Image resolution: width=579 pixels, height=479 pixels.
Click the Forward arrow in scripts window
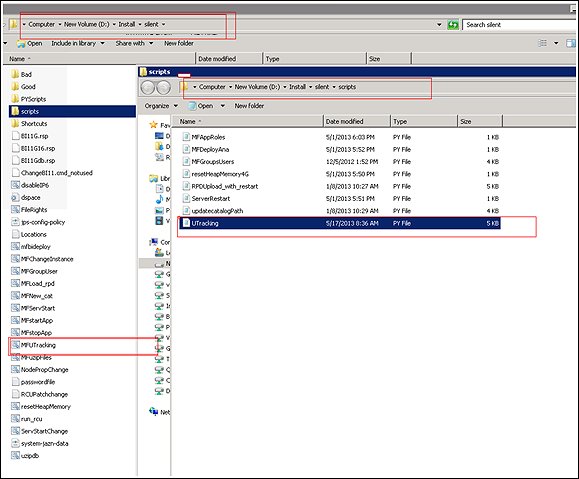pos(164,88)
